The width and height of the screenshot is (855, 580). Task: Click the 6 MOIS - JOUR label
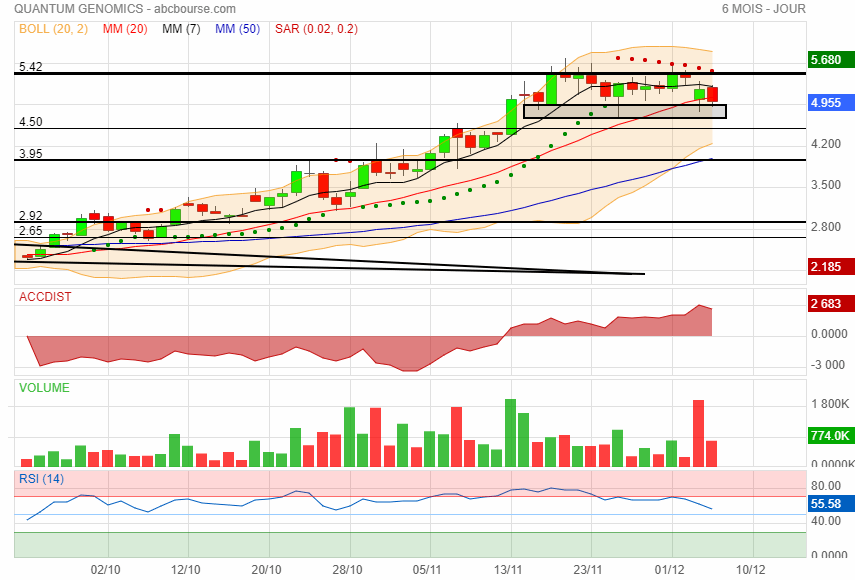pos(763,9)
